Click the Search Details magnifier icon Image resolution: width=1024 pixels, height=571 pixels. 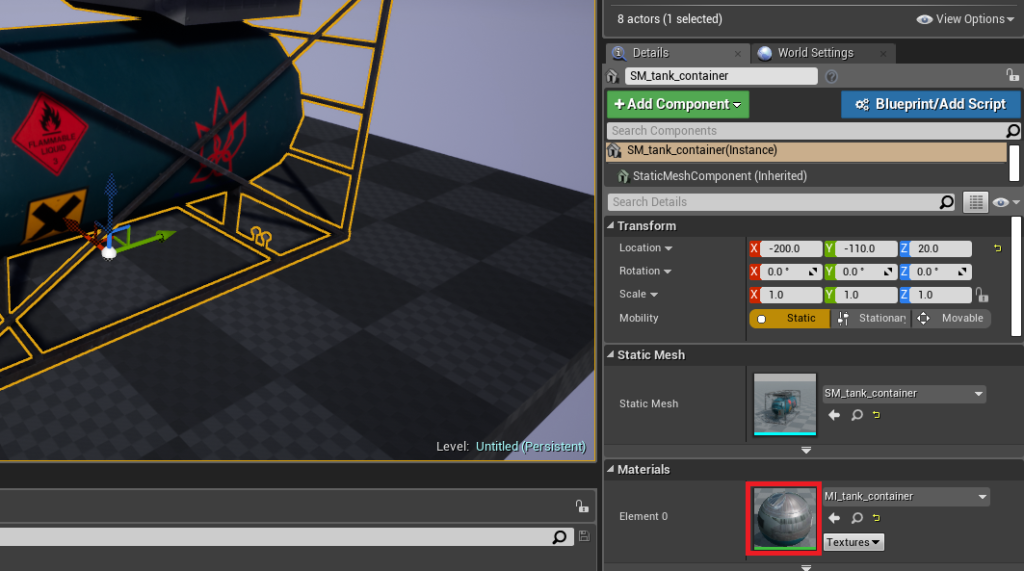[x=947, y=202]
